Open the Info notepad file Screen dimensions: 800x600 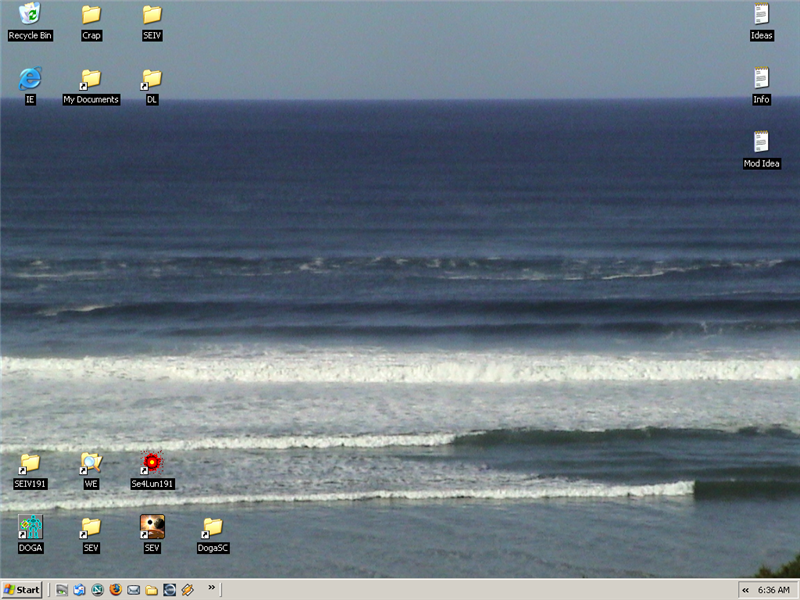761,79
